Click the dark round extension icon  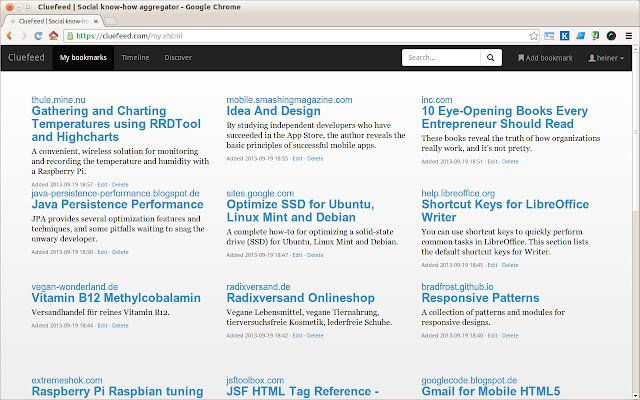[611, 36]
